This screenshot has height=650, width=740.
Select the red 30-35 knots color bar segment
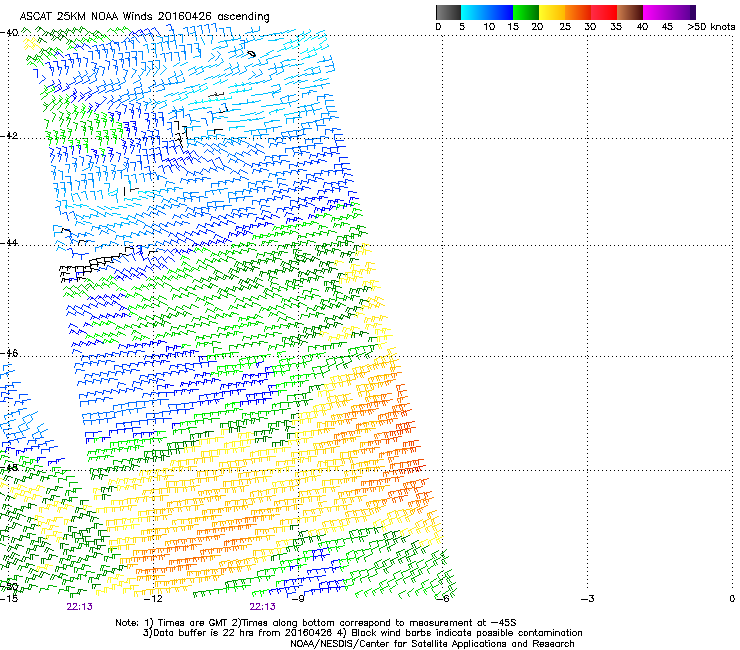tap(604, 12)
